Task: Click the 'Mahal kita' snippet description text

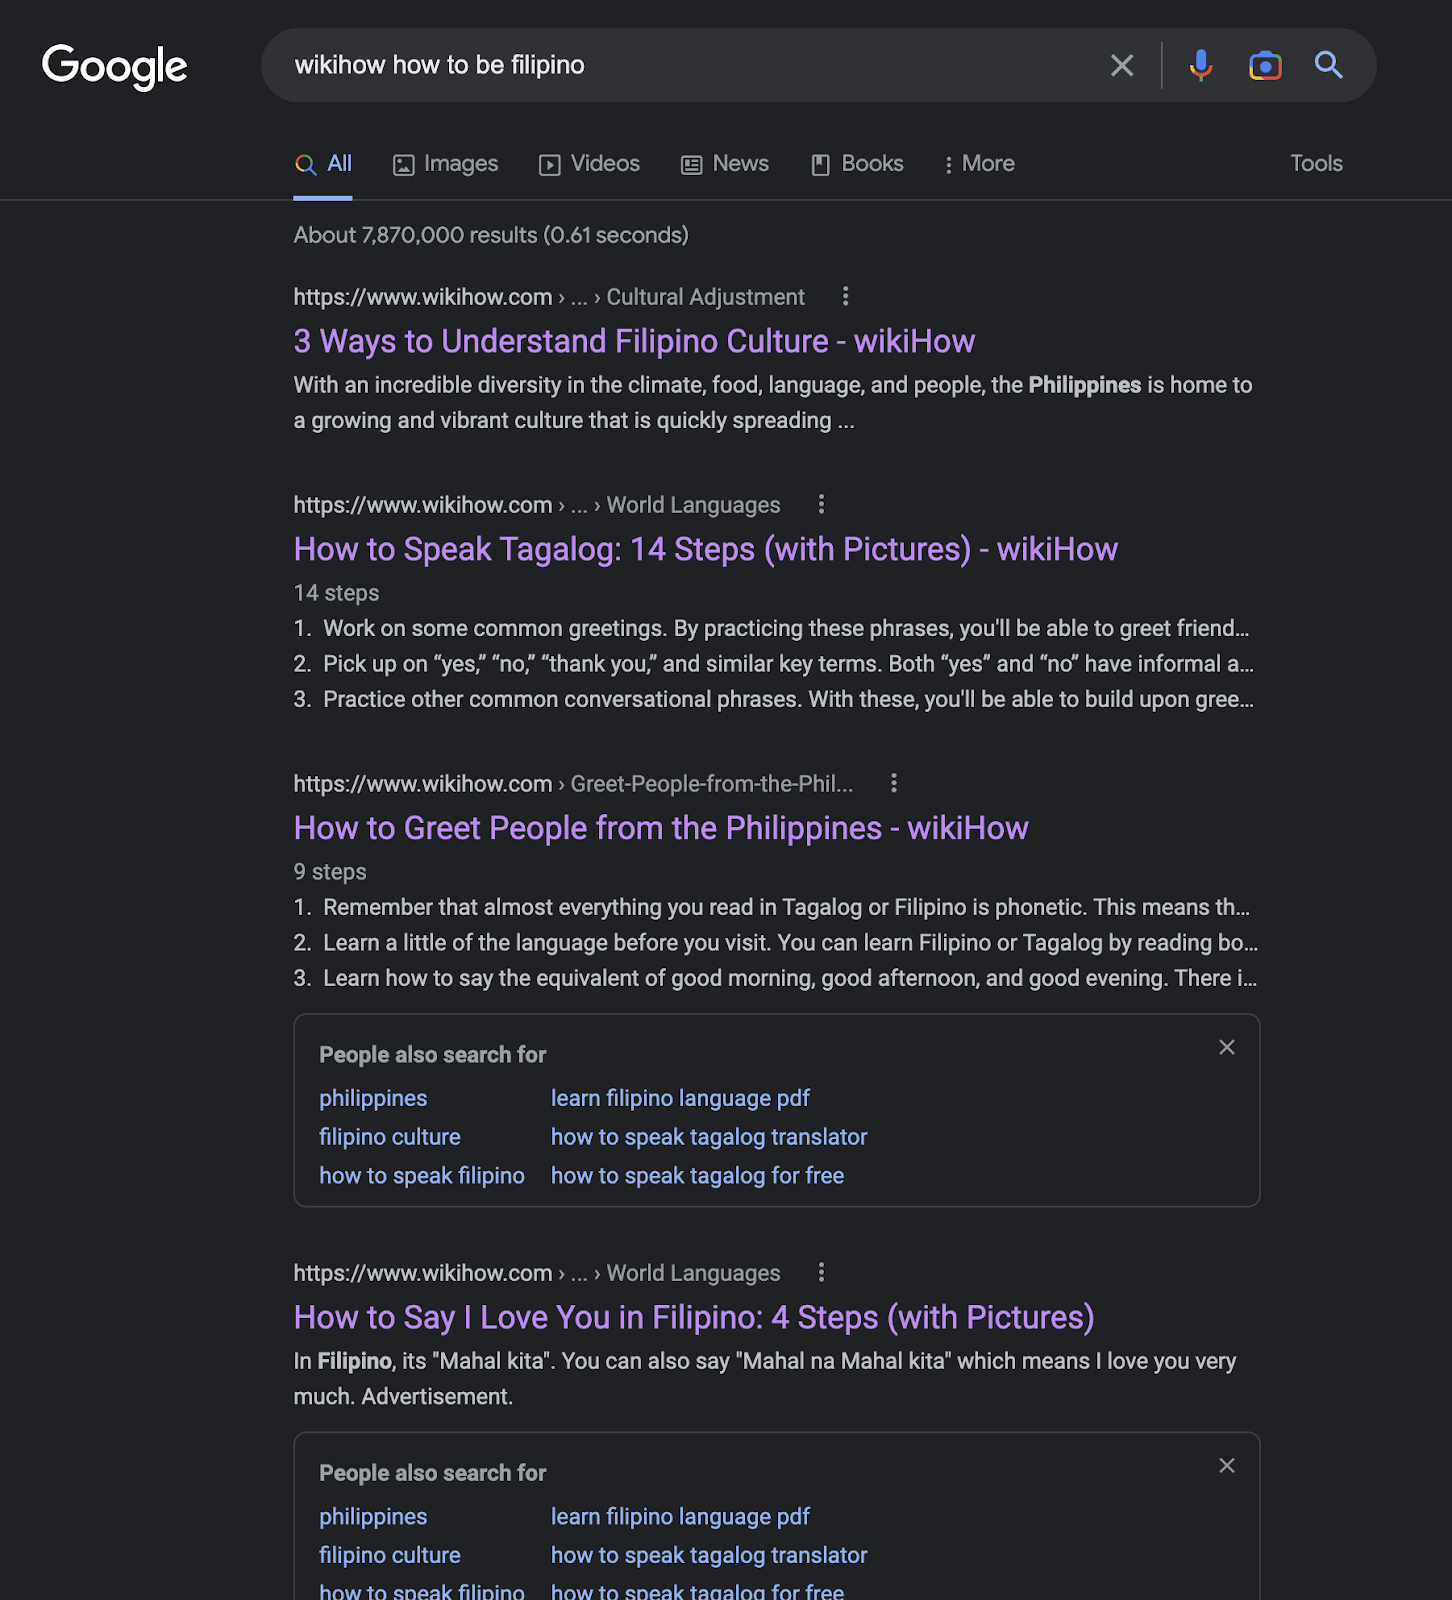Action: 765,1379
